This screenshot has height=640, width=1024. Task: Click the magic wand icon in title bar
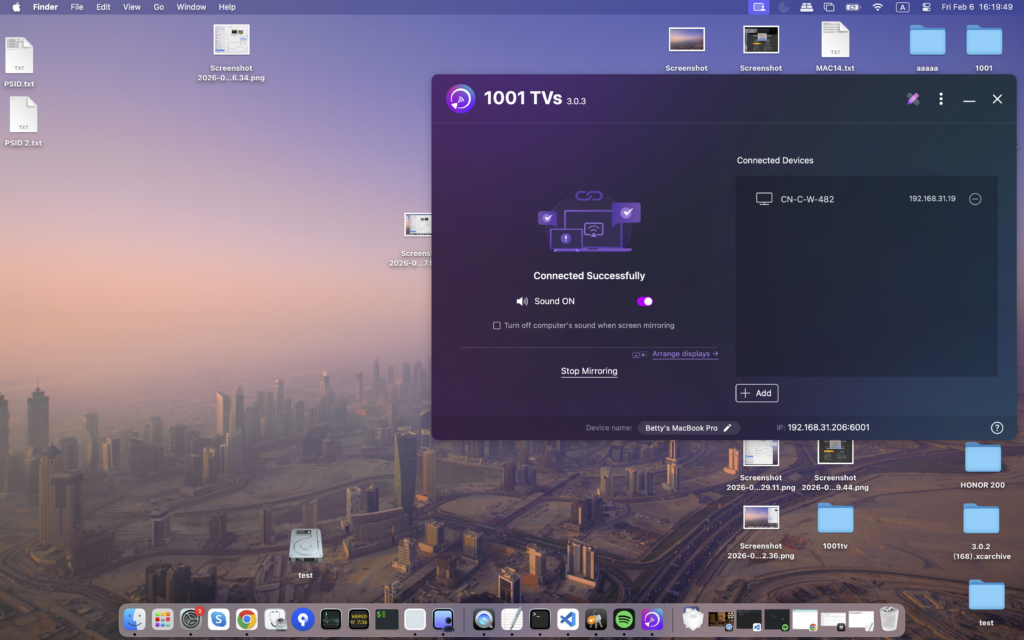(912, 99)
